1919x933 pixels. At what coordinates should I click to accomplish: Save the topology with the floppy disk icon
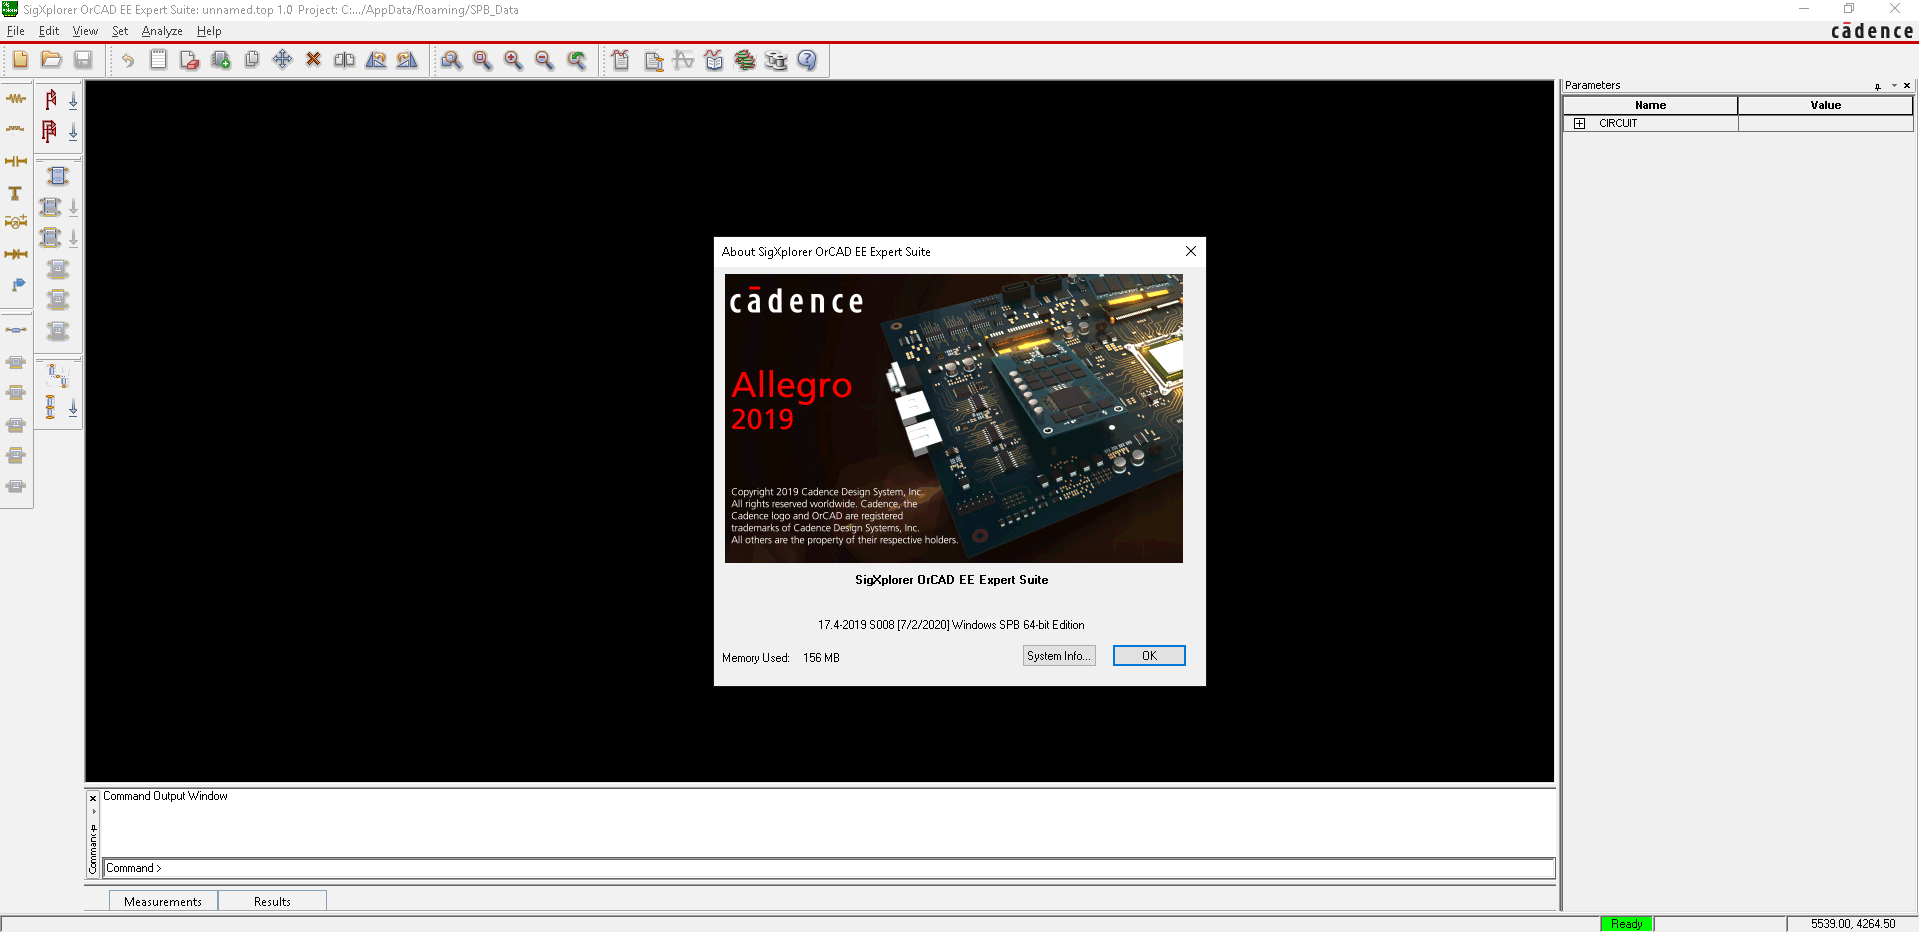pos(83,60)
